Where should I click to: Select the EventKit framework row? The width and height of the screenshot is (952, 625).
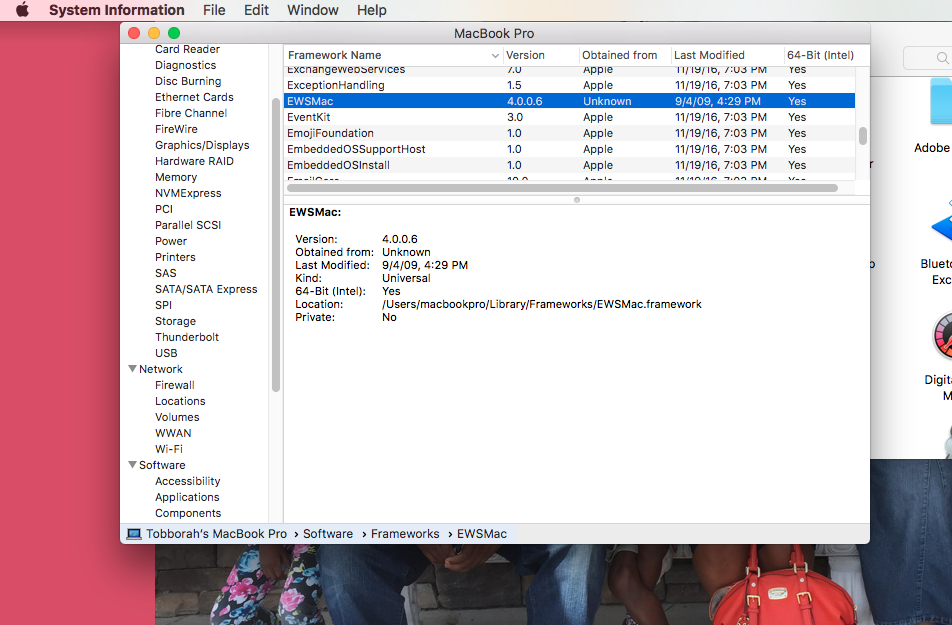coord(570,117)
